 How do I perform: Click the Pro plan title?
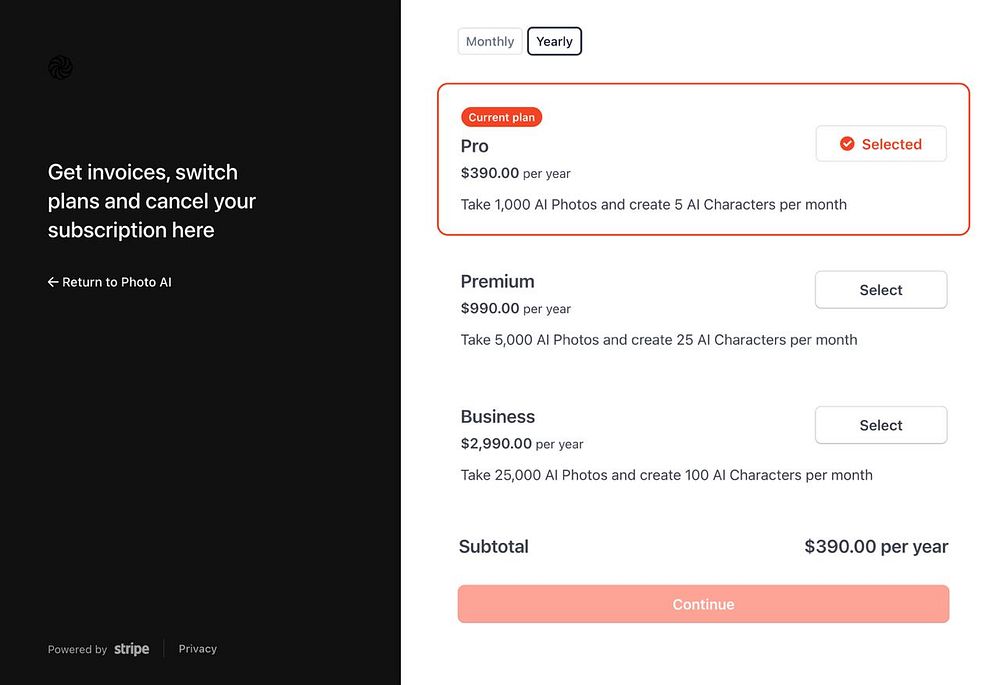(475, 146)
